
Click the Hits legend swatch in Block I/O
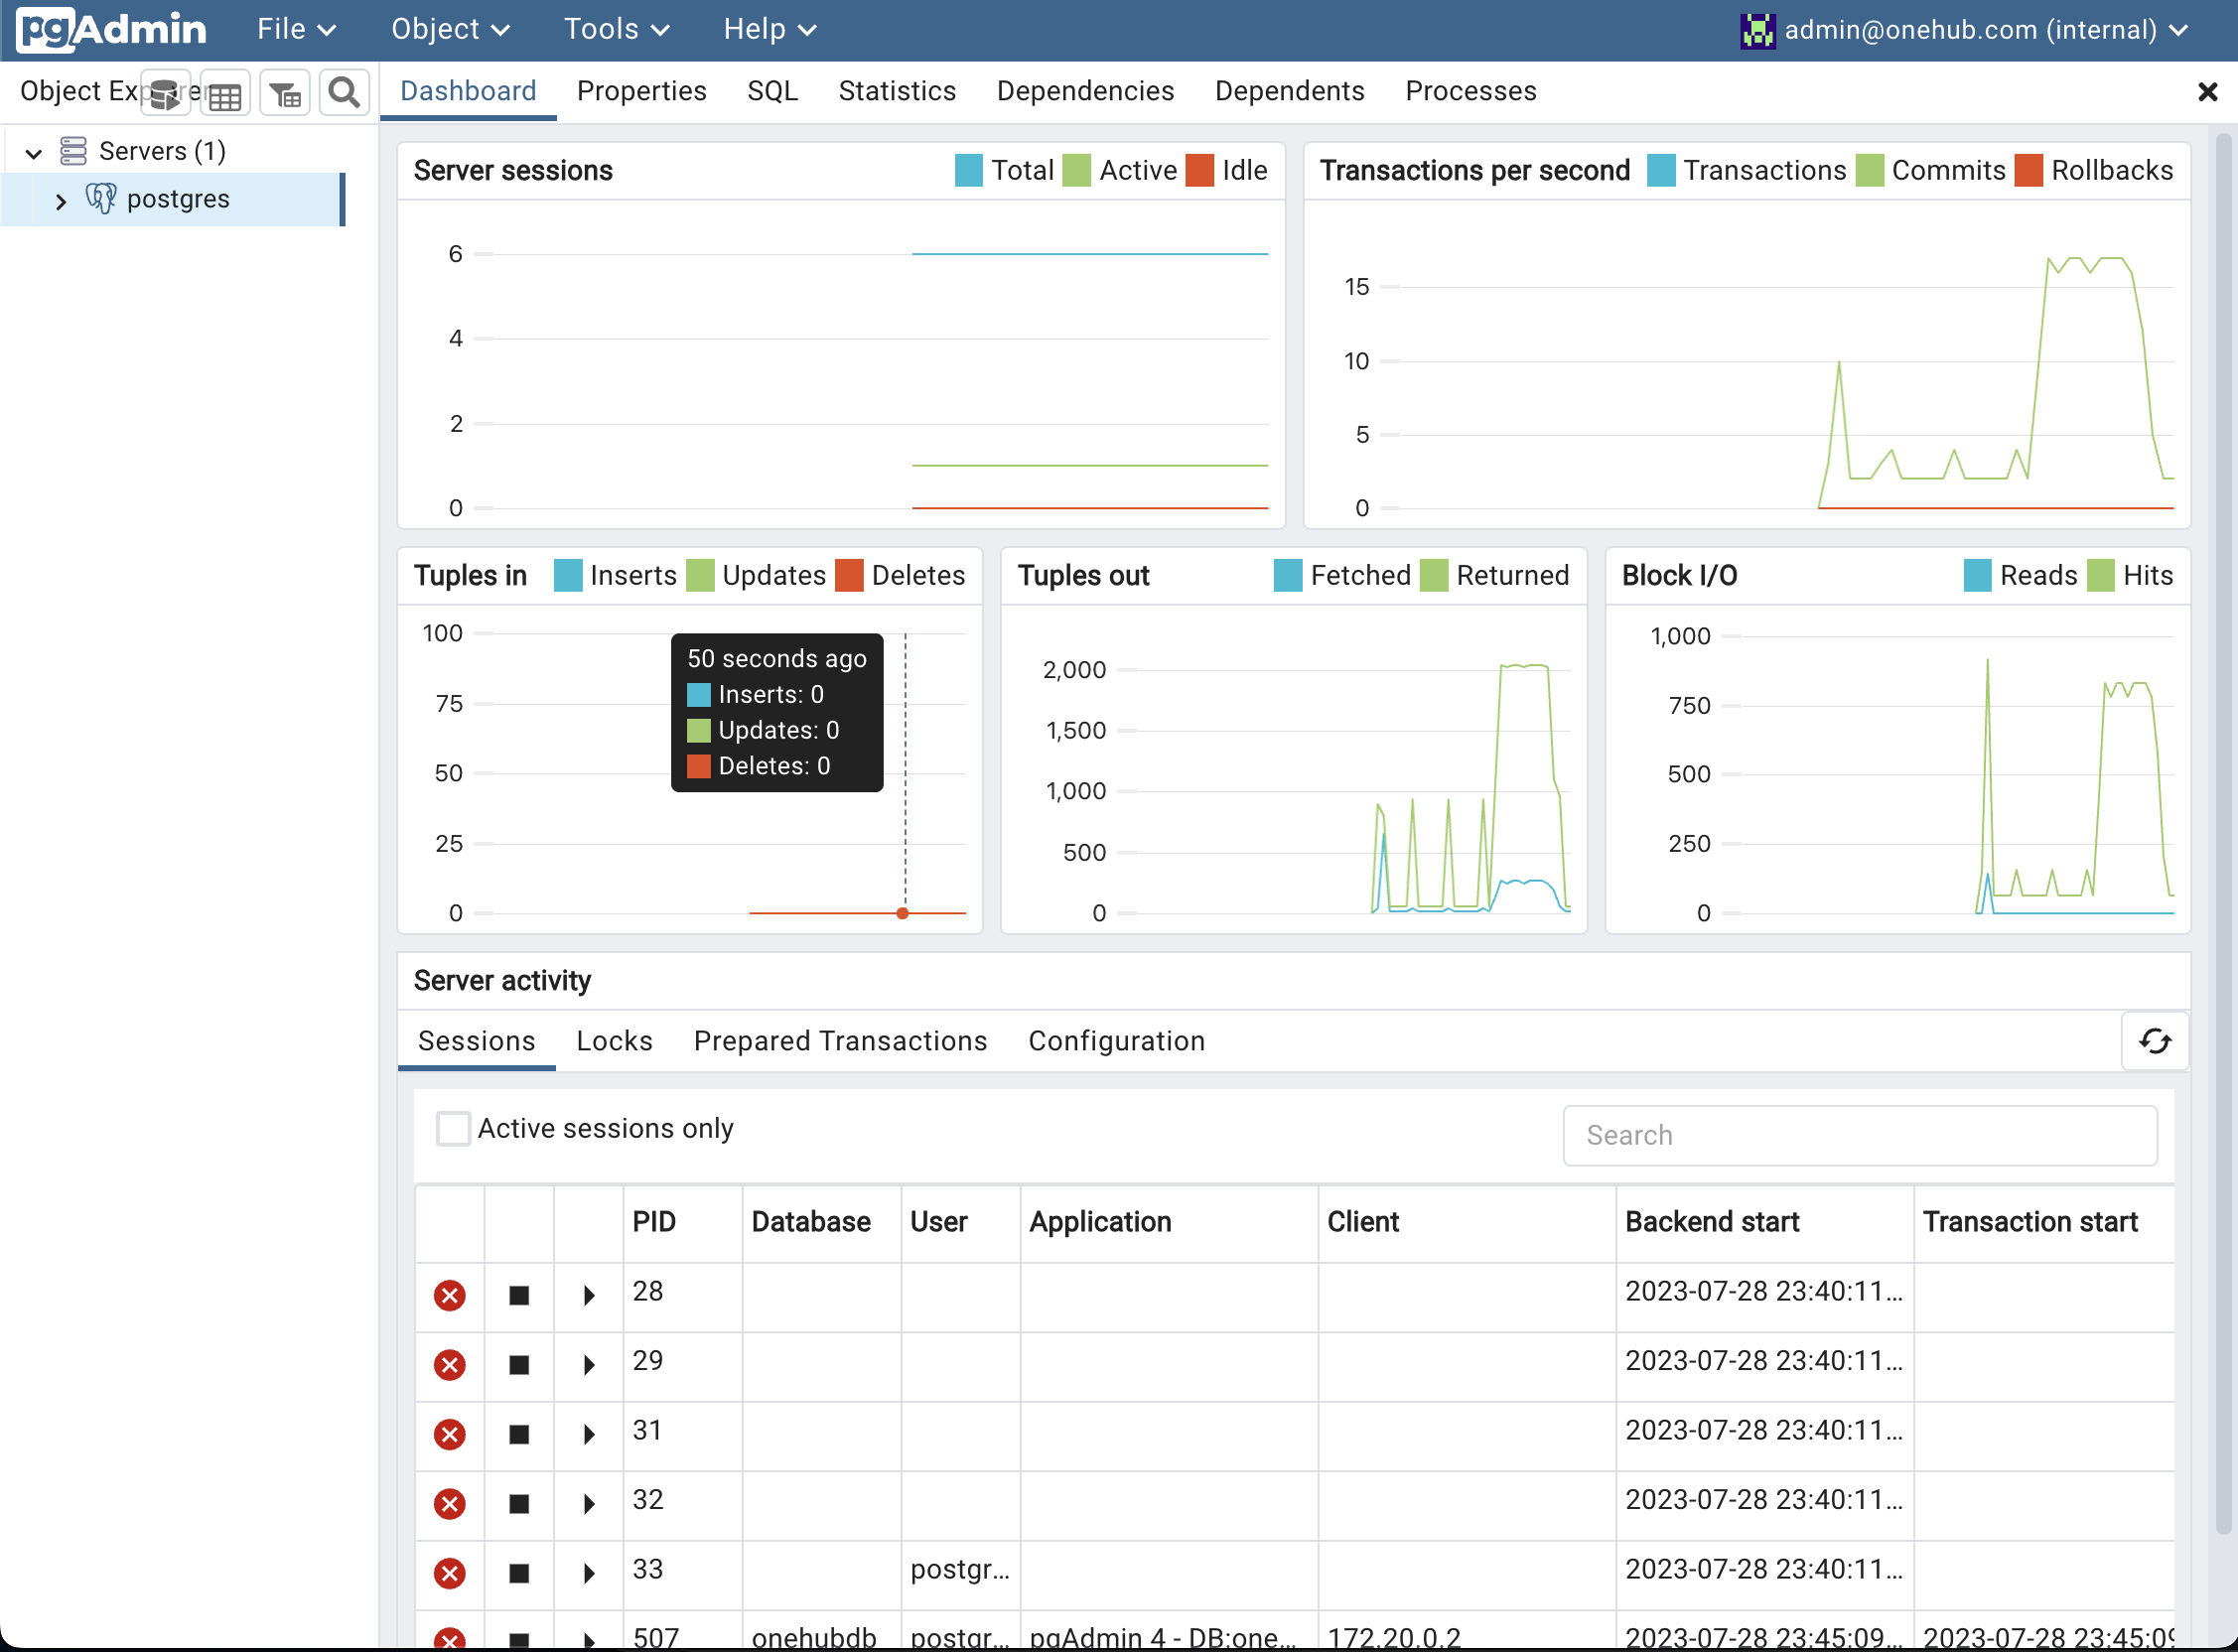tap(2101, 576)
